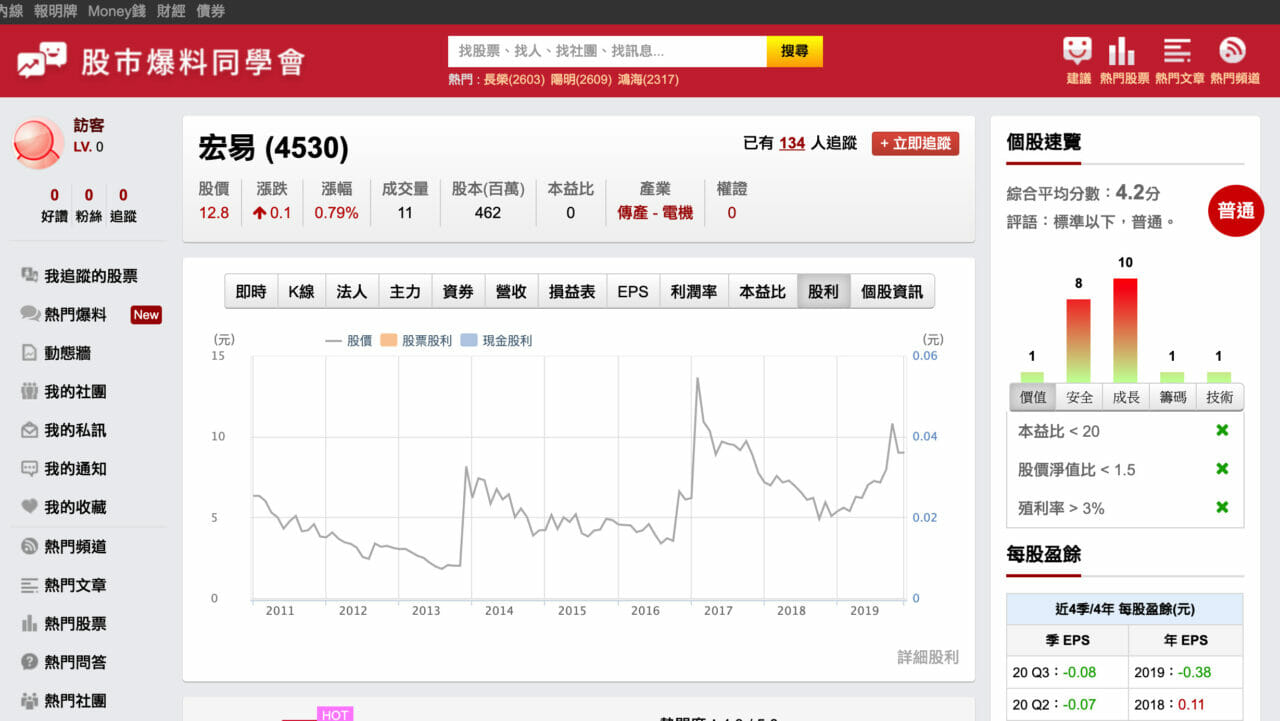Click the 建議 smiley face icon
Screen dimensions: 1280x721
click(1077, 52)
